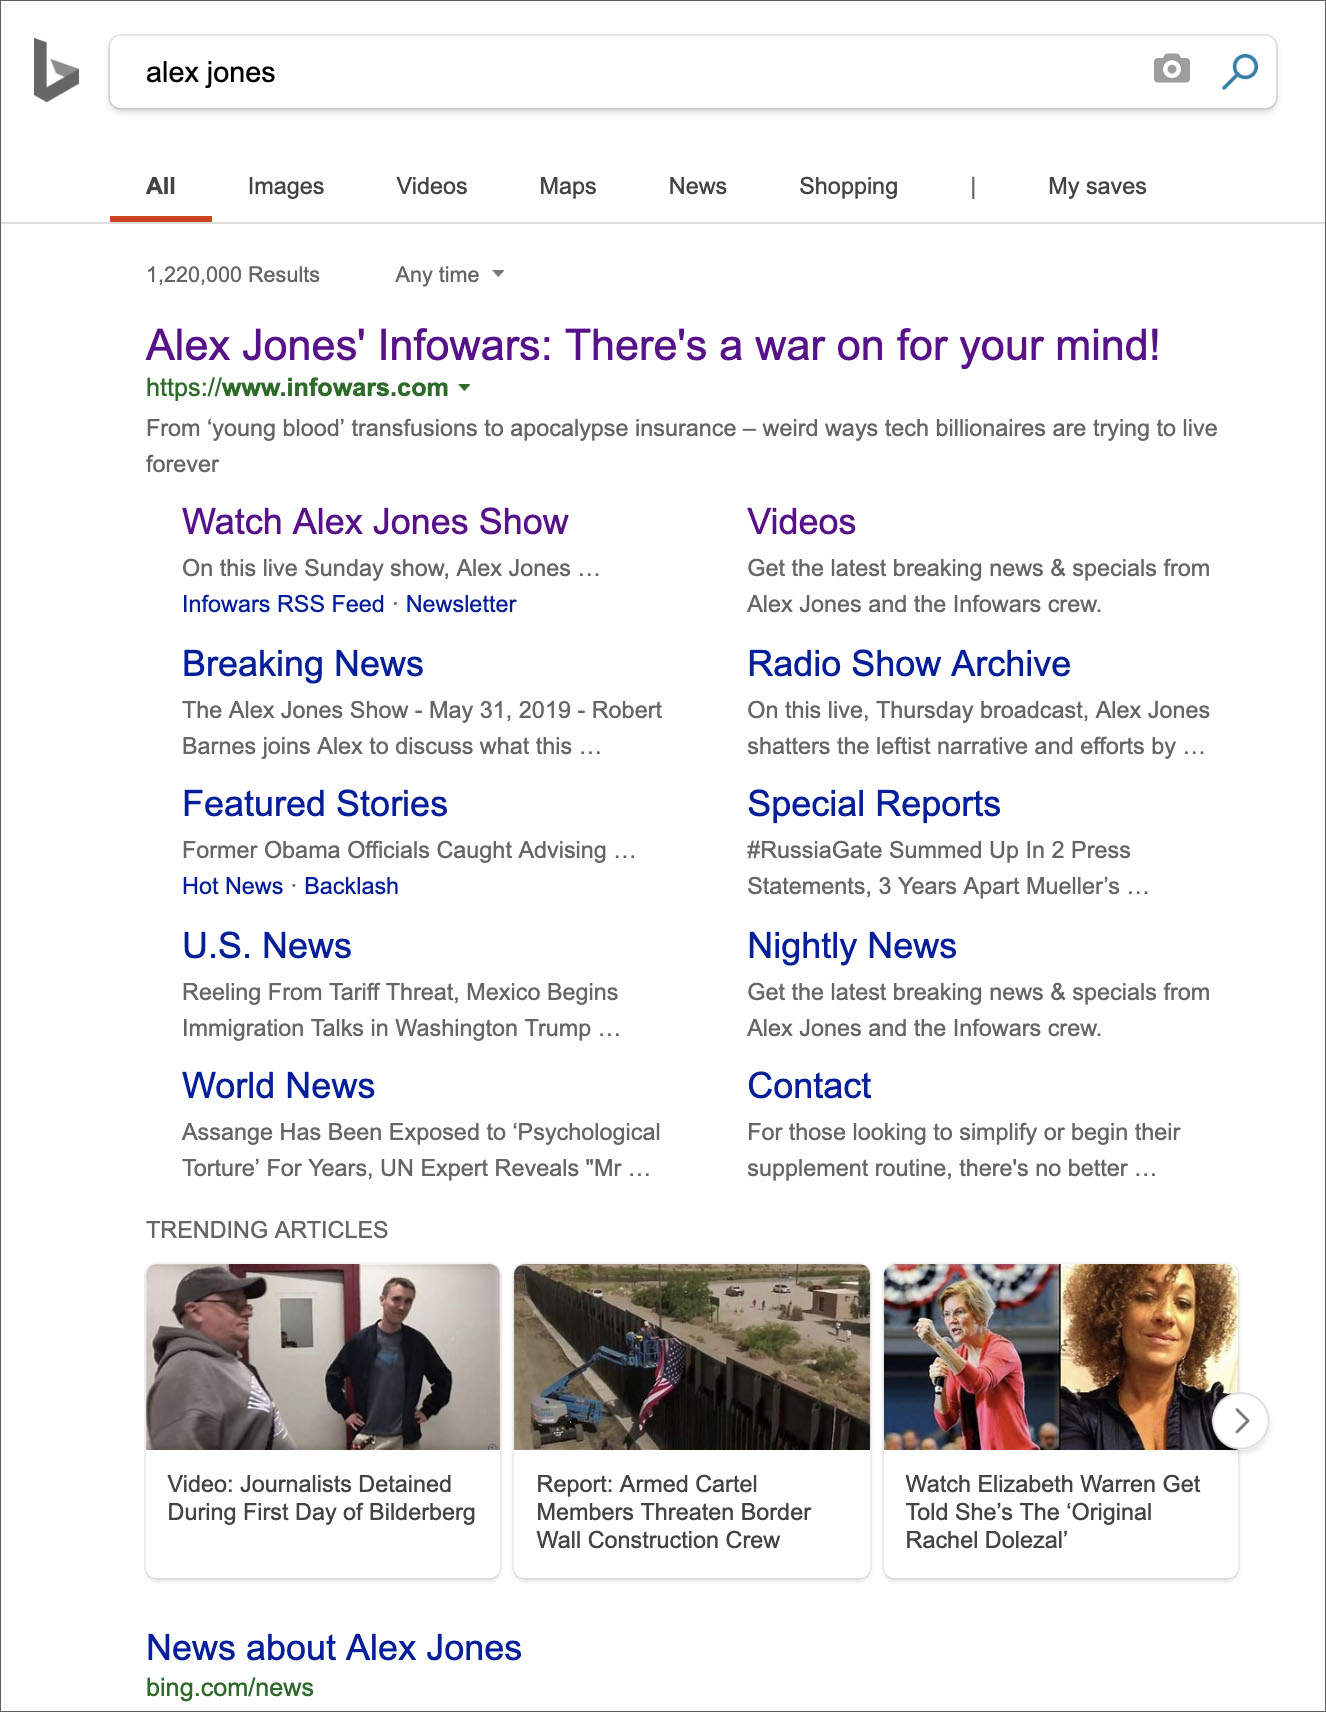The width and height of the screenshot is (1326, 1712).
Task: Click the magnifying glass search icon
Action: pyautogui.click(x=1239, y=71)
